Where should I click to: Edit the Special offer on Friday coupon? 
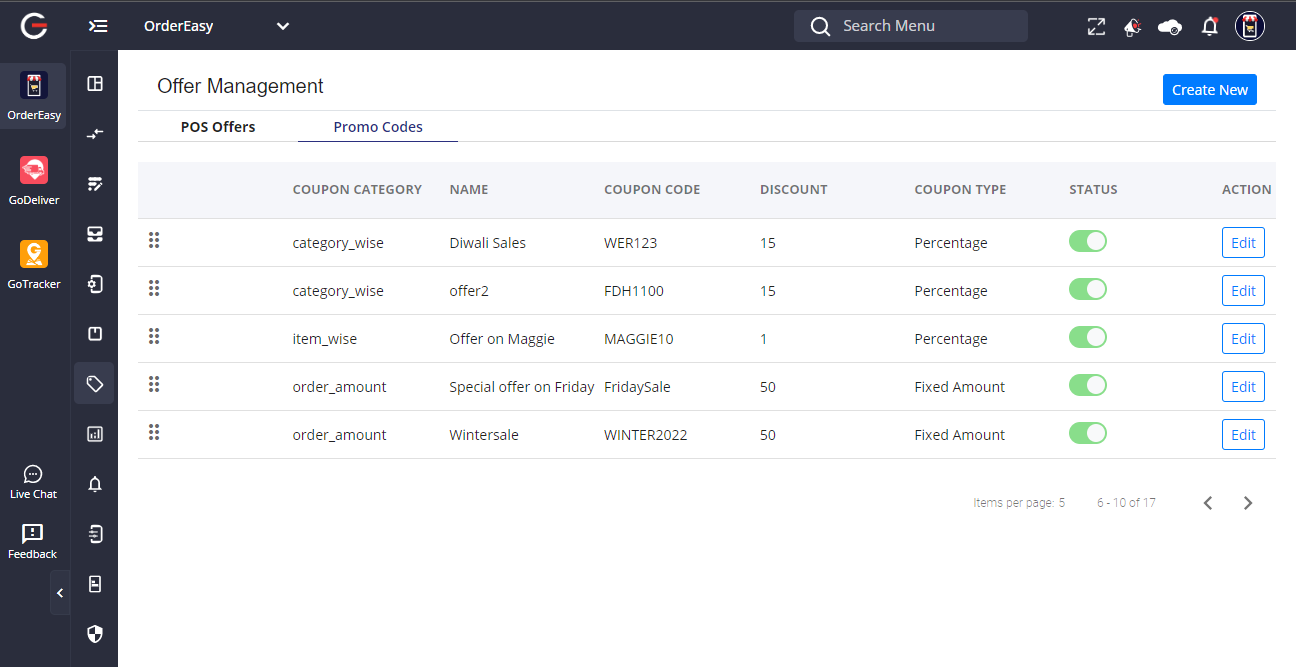point(1243,387)
